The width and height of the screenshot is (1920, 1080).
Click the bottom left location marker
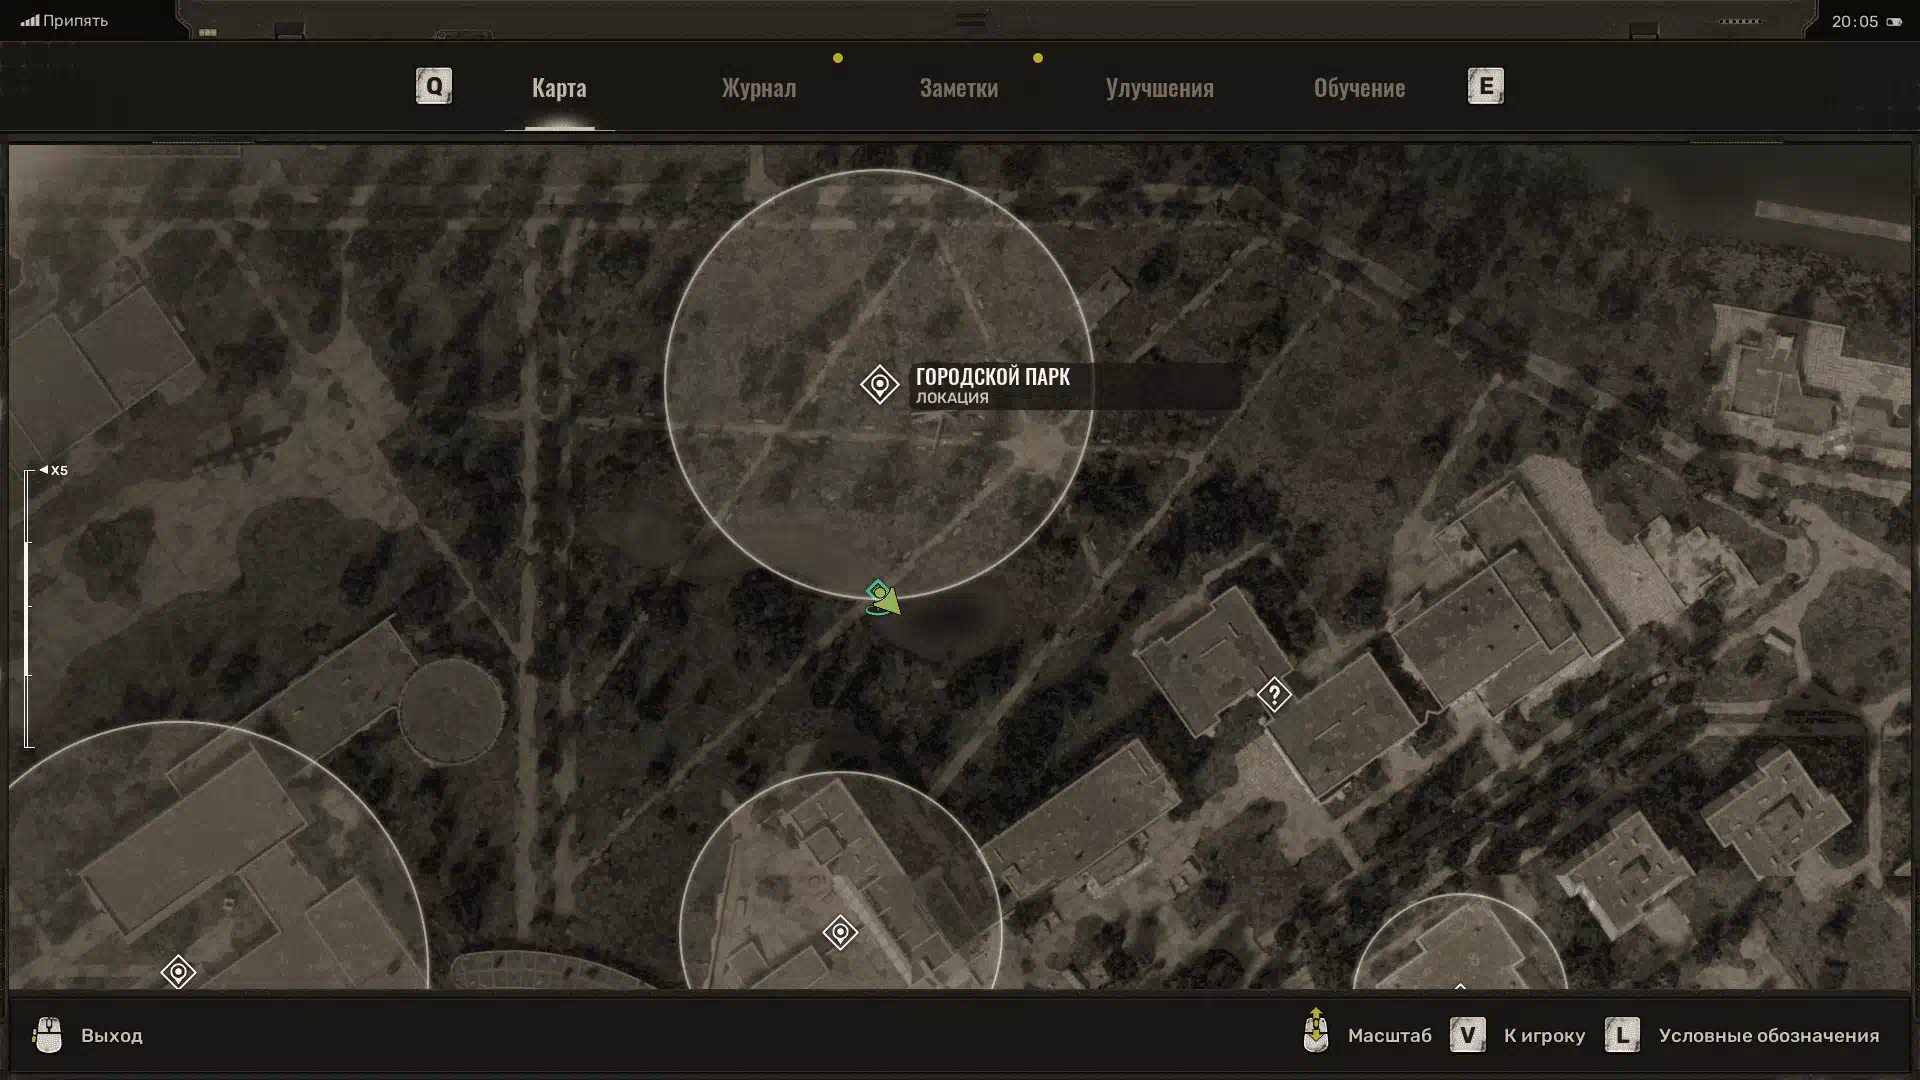pyautogui.click(x=178, y=971)
